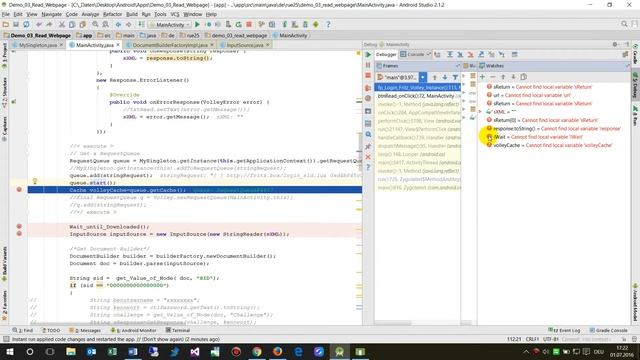Open File Explorer from the taskbar
Image resolution: width=640 pixels, height=360 pixels.
pos(71,351)
